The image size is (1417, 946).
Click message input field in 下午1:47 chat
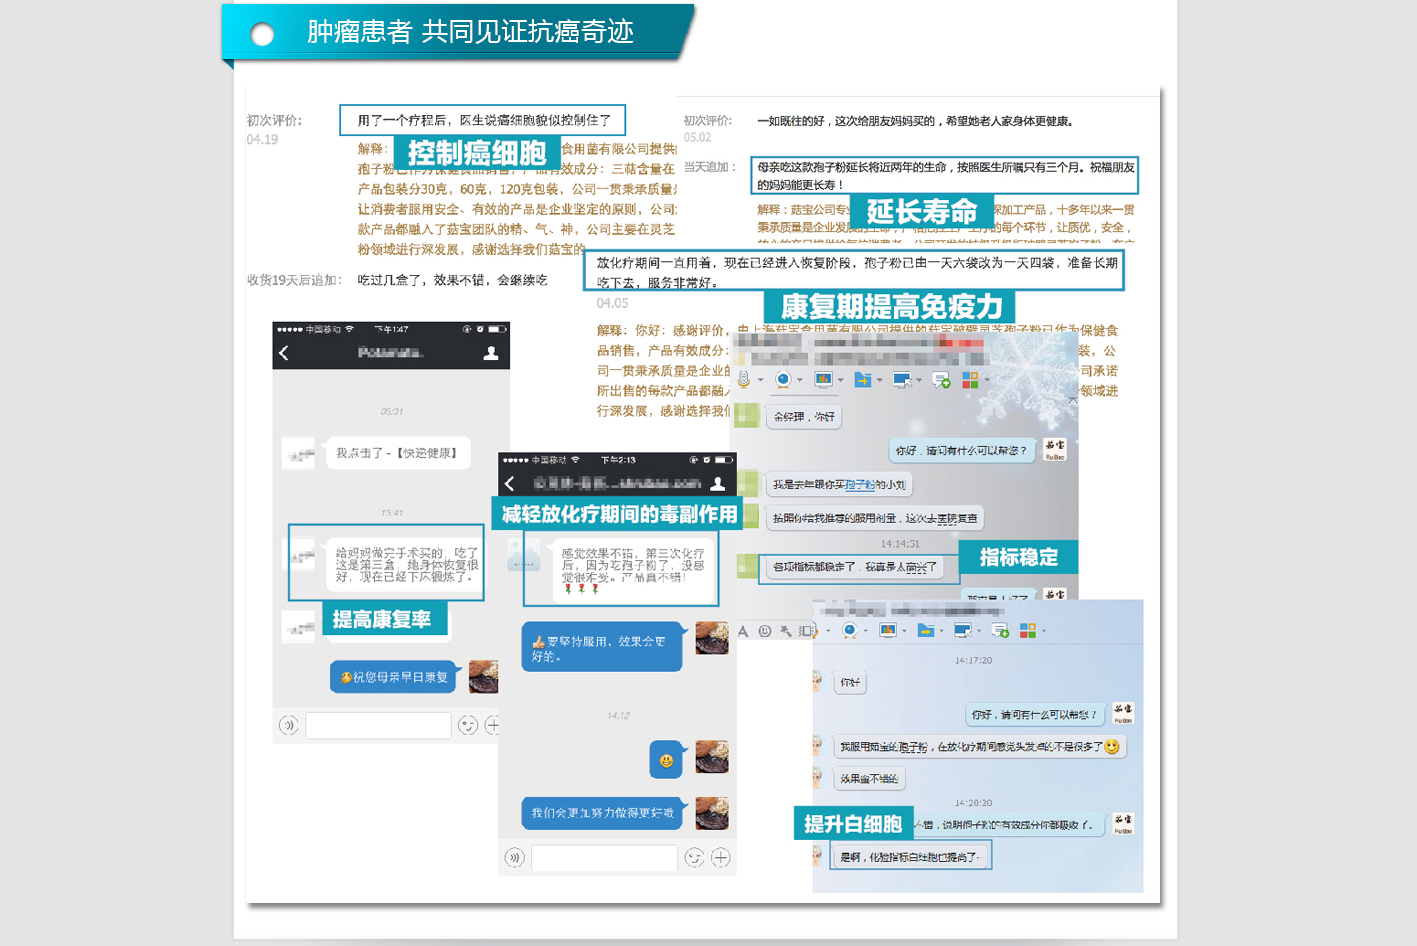pos(378,725)
